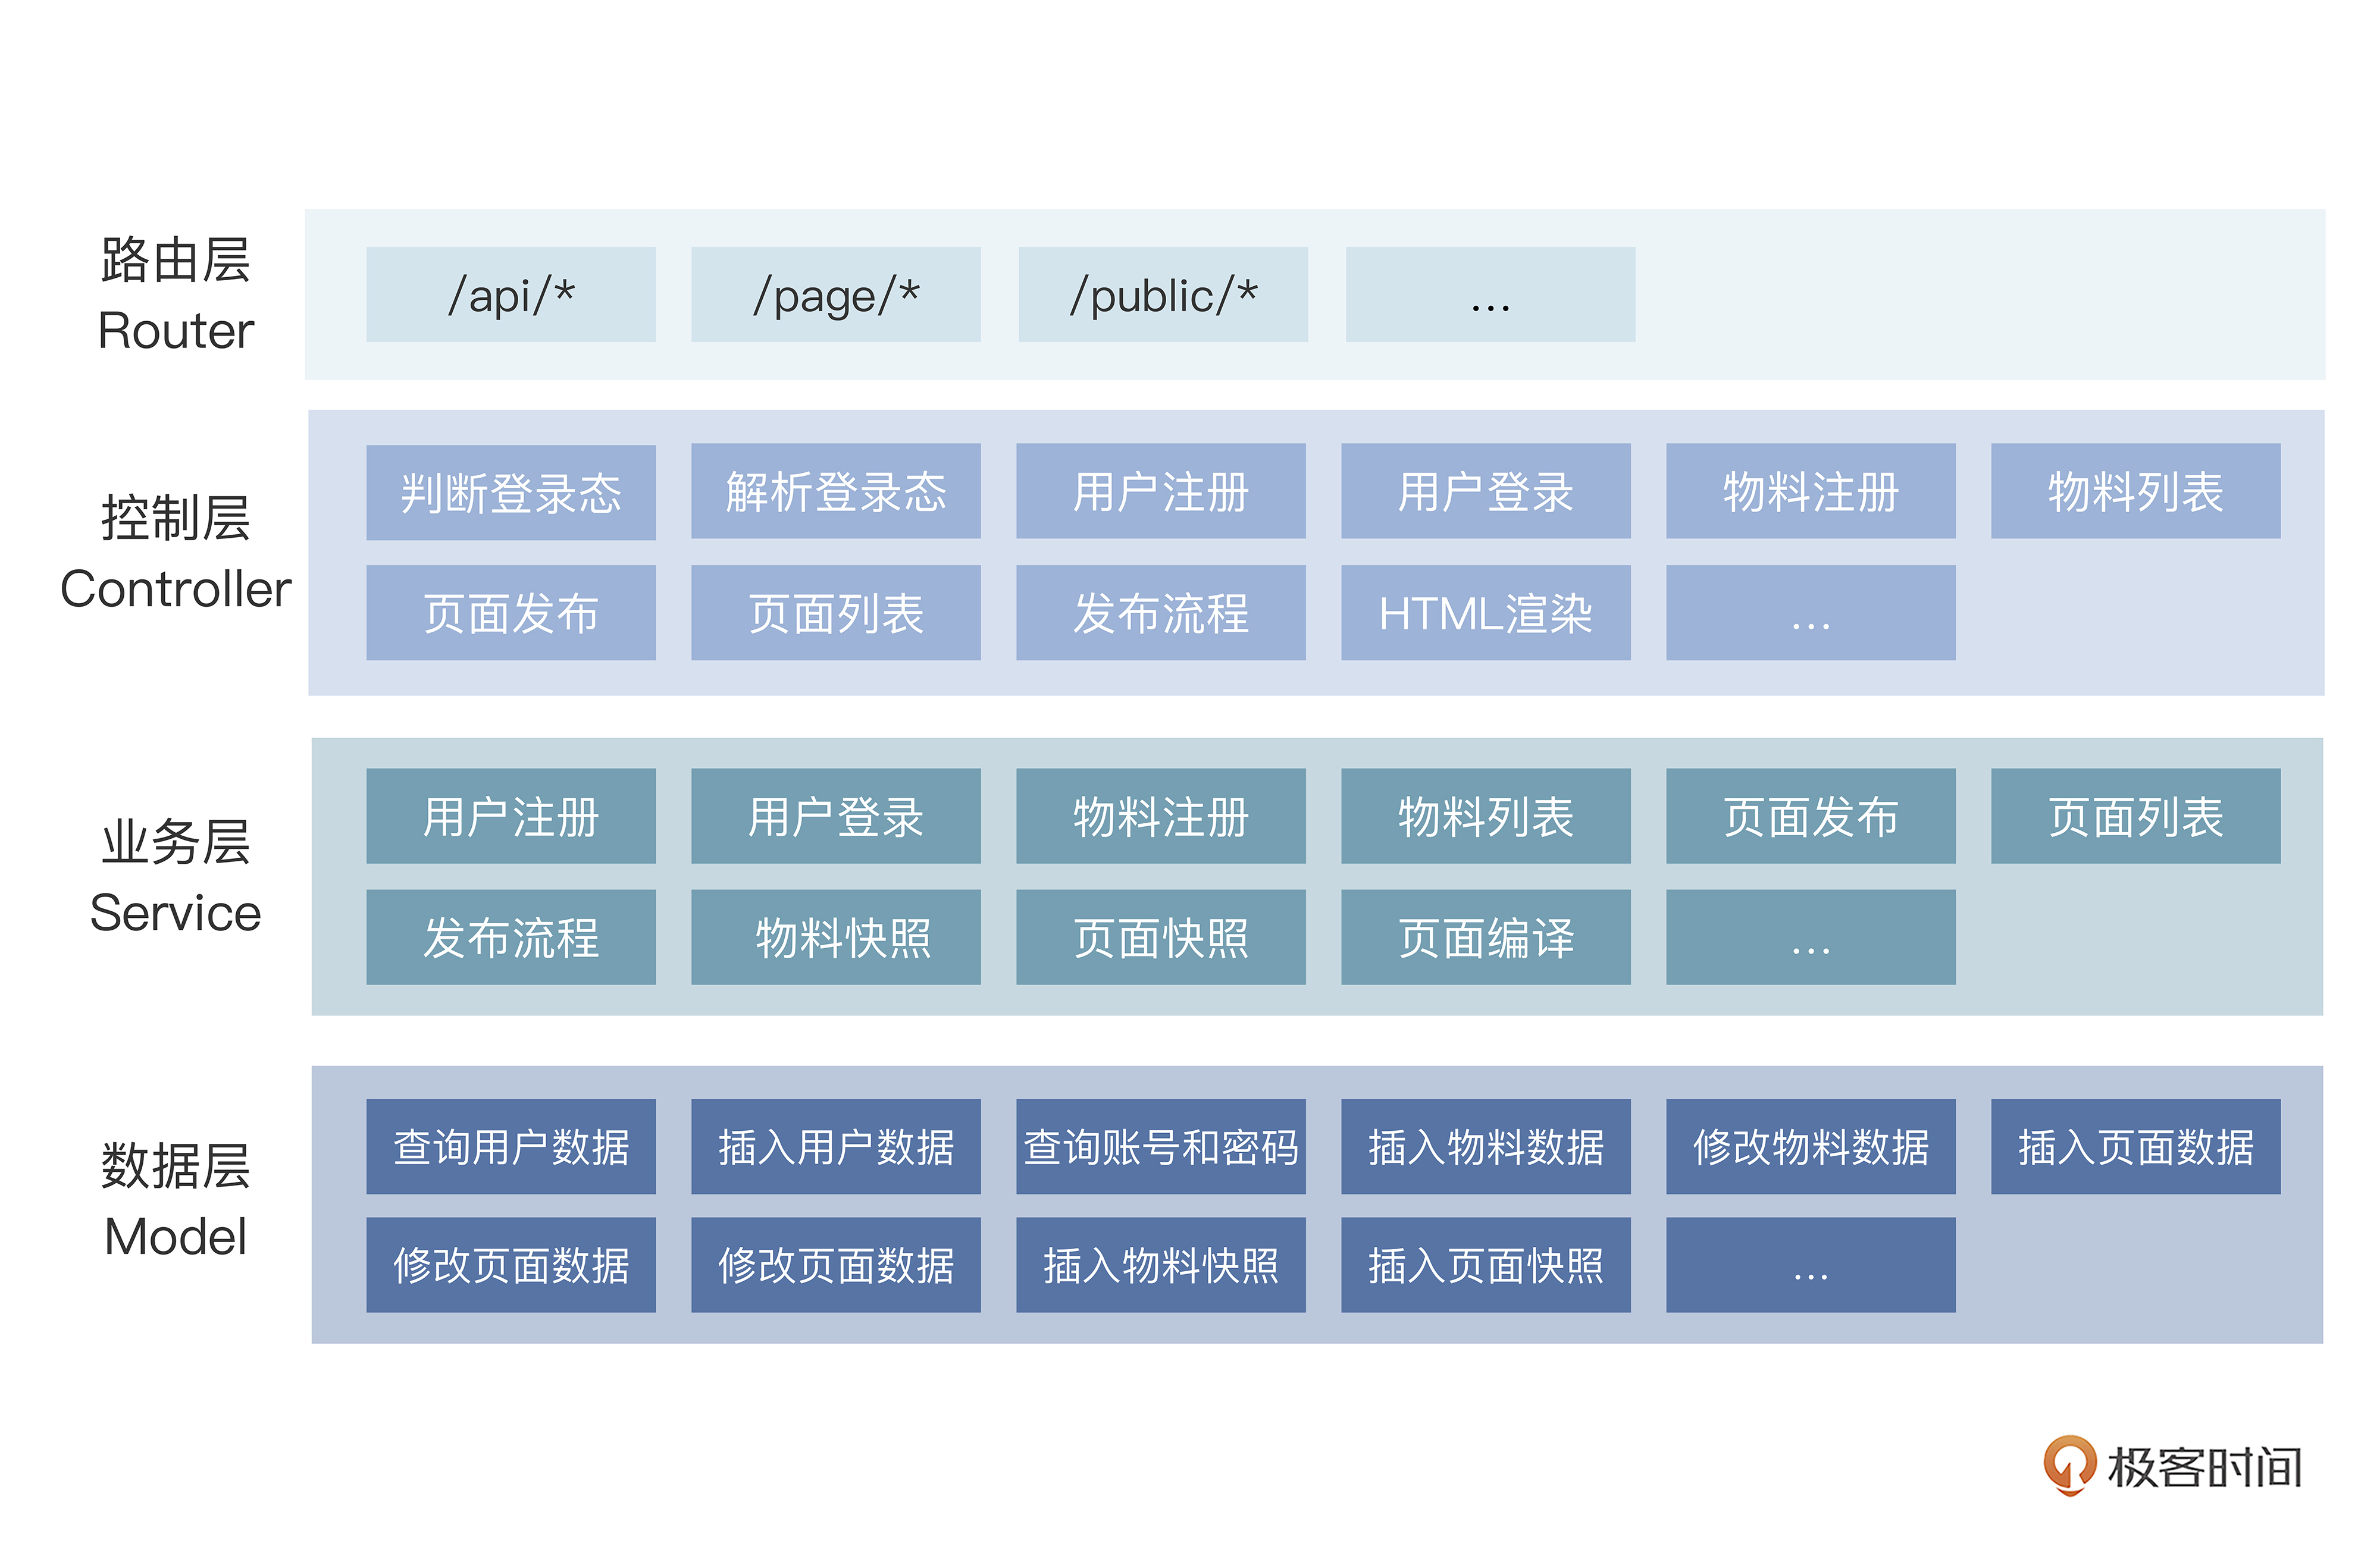This screenshot has width=2380, height=1568.
Task: Click the ellipsis box in Router row
Action: [x=1490, y=295]
